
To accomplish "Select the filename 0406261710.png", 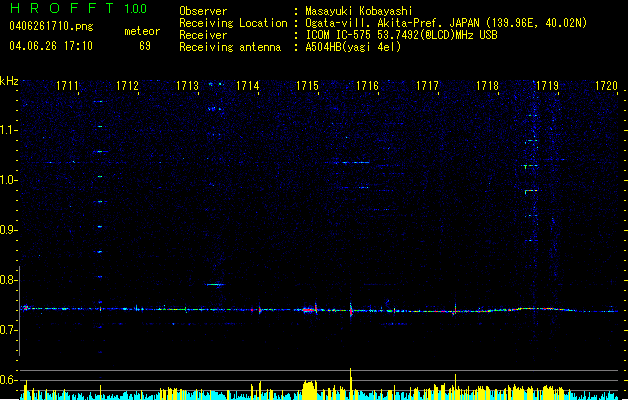I will click(51, 26).
